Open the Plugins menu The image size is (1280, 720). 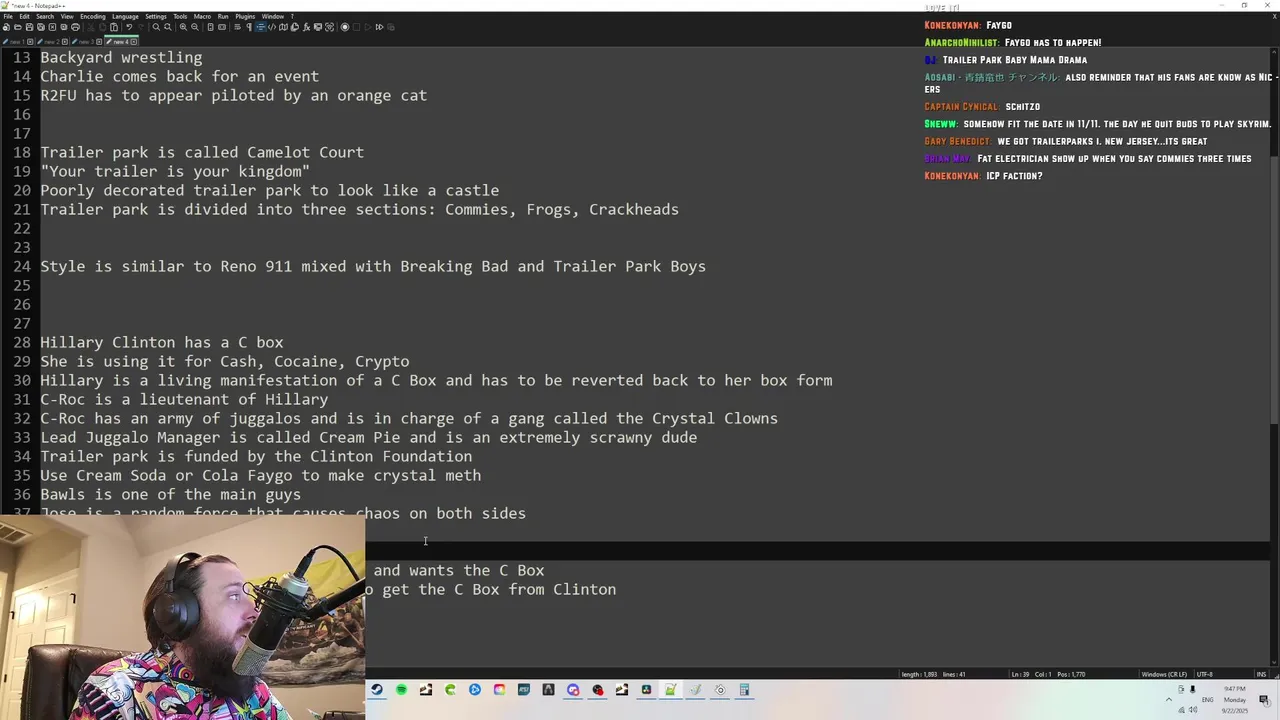245,16
